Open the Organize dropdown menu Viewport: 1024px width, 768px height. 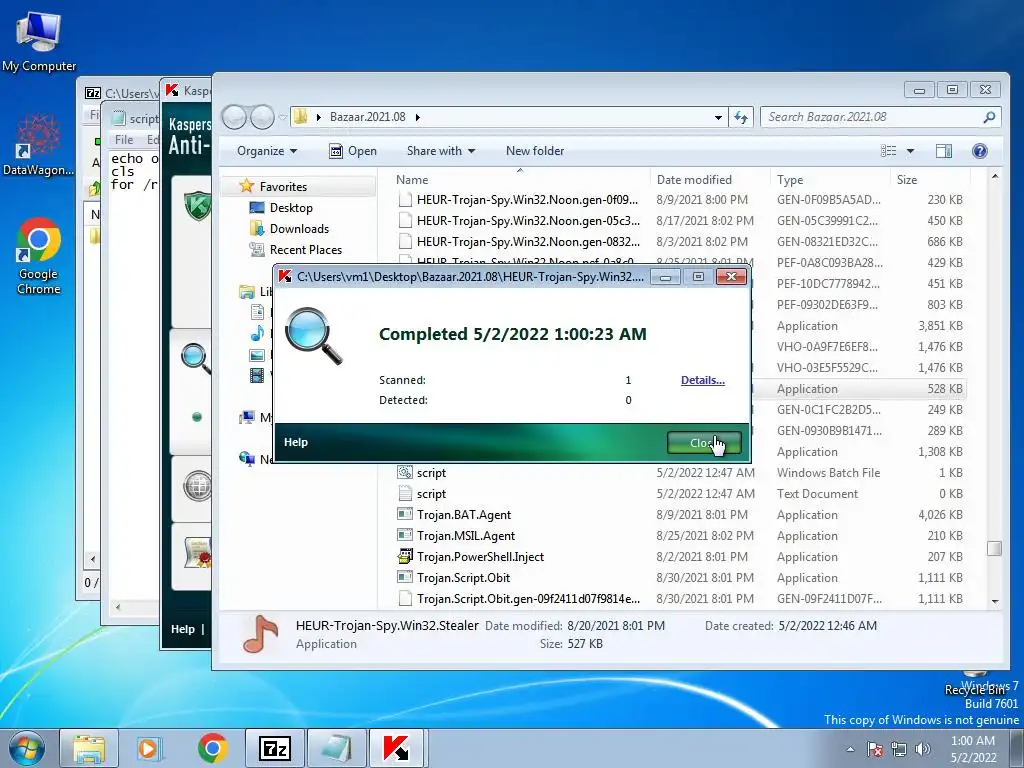coord(266,151)
